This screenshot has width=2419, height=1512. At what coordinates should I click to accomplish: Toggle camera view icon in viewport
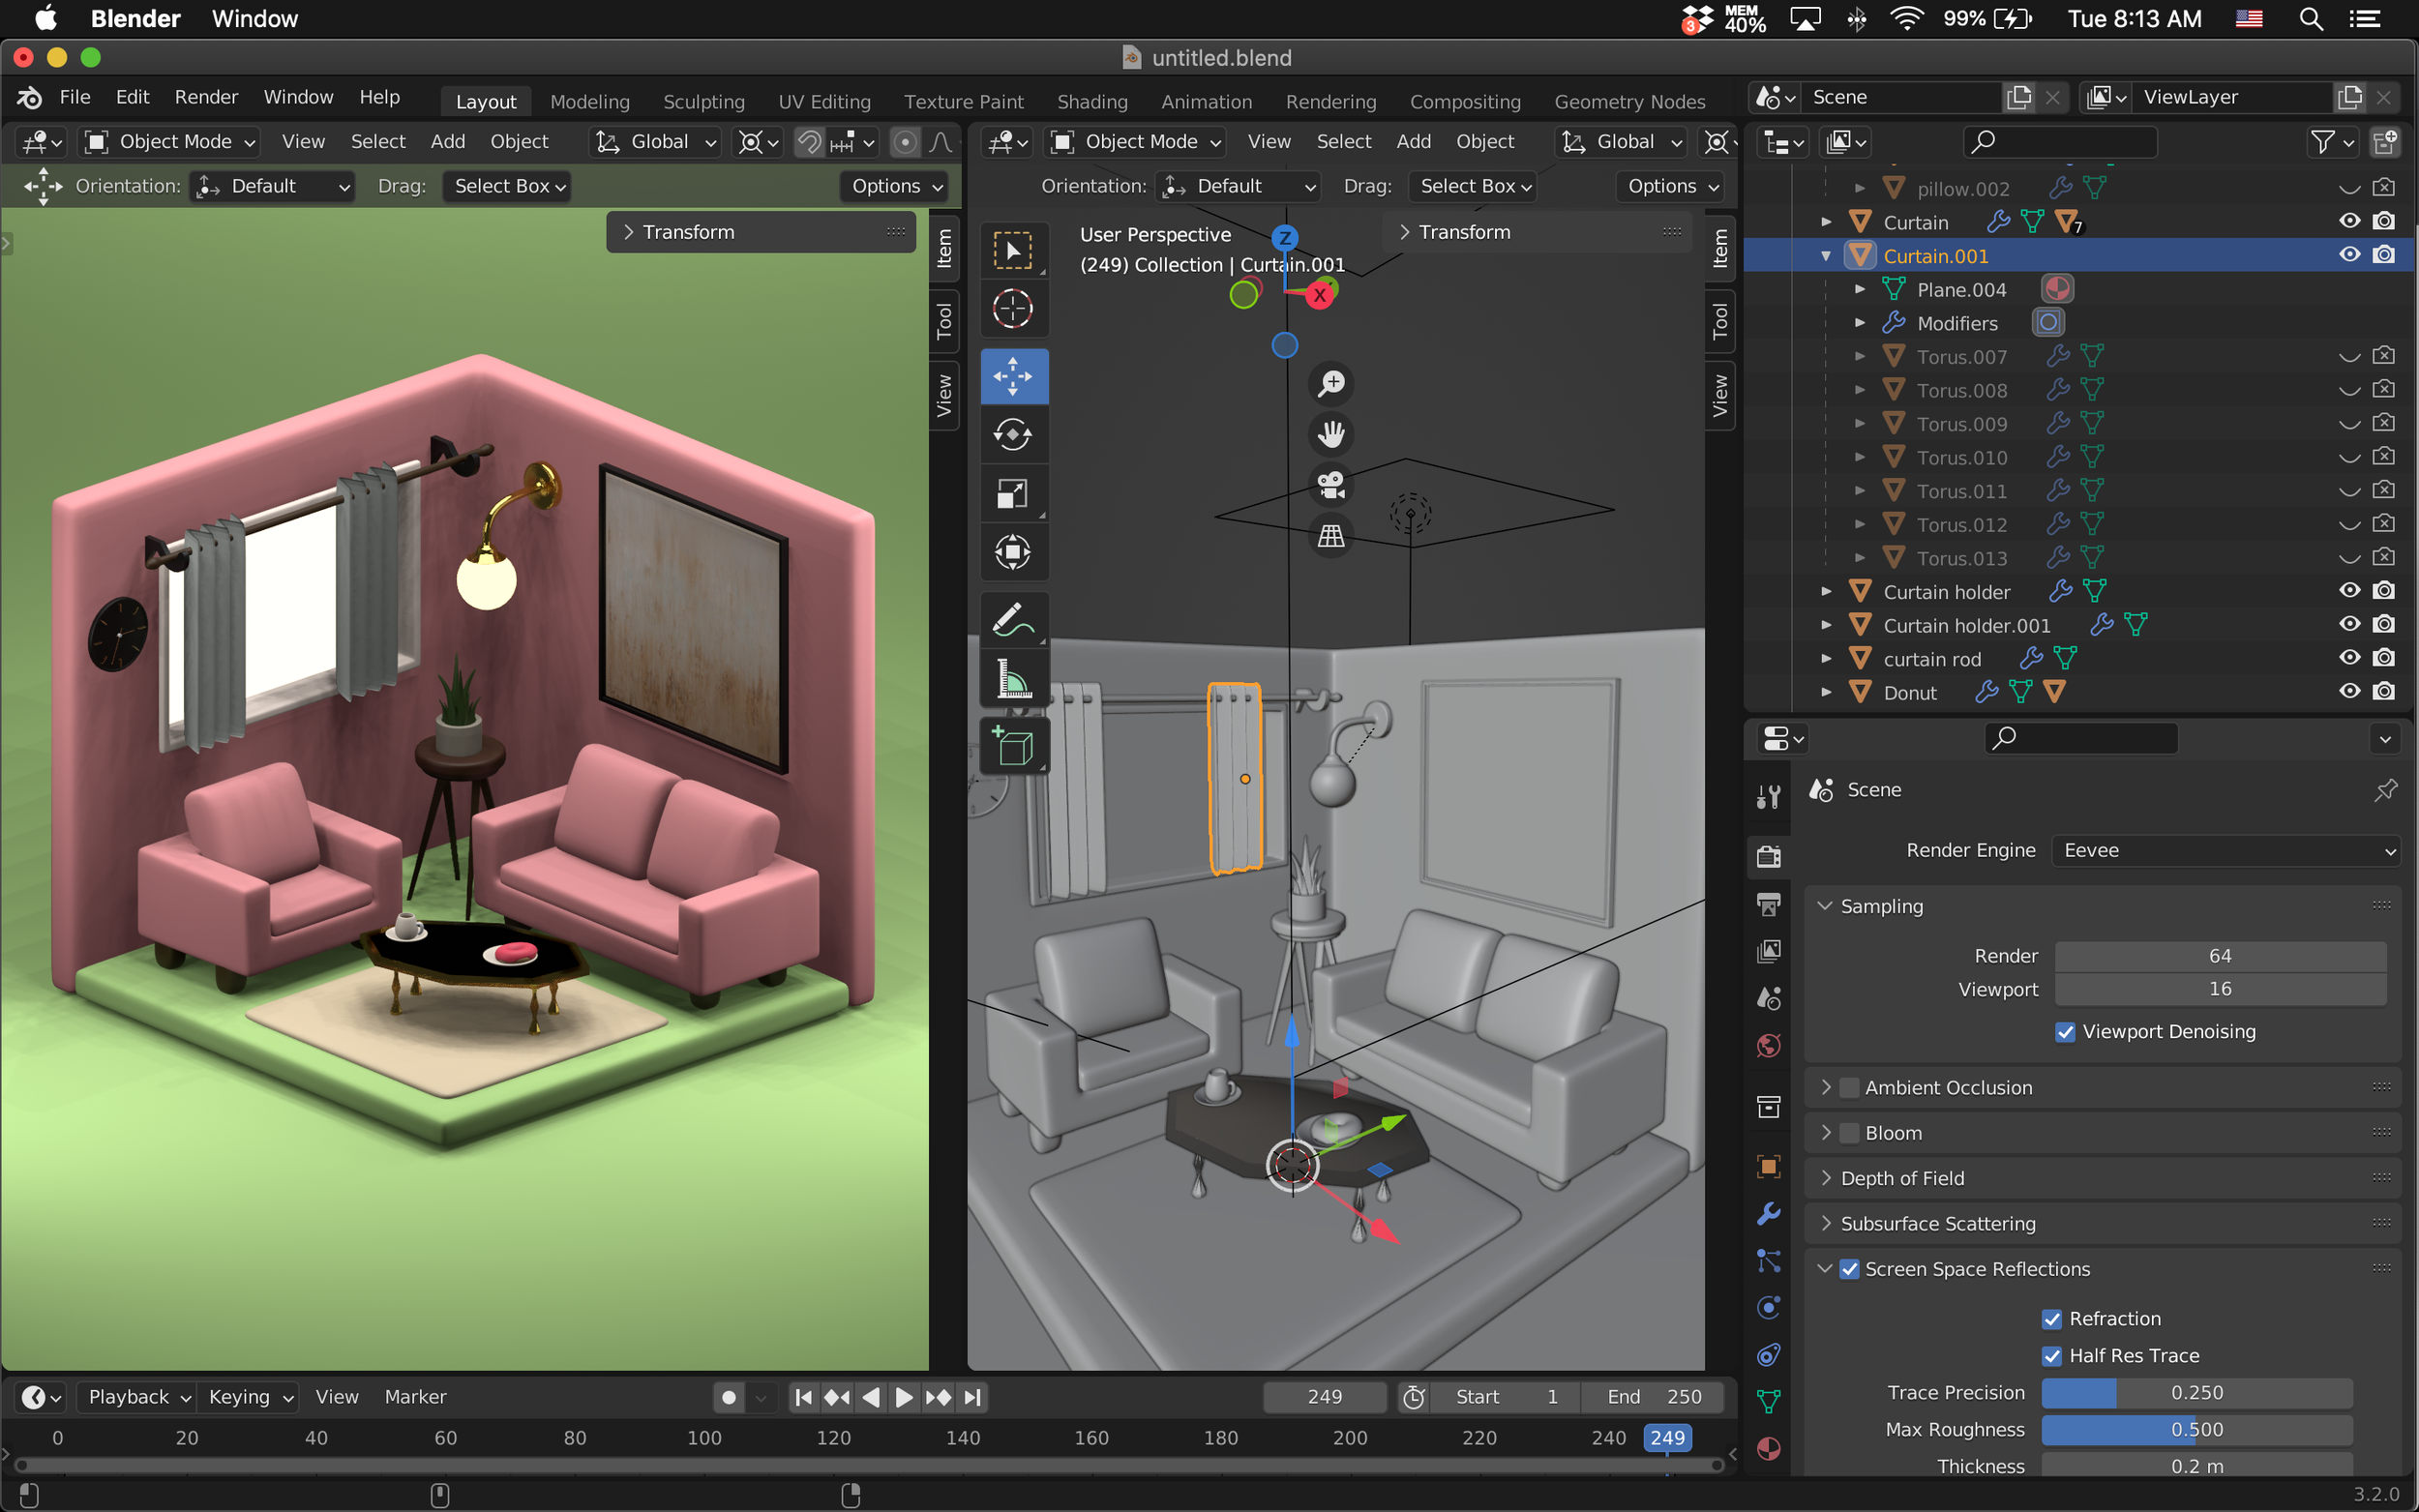click(1331, 485)
